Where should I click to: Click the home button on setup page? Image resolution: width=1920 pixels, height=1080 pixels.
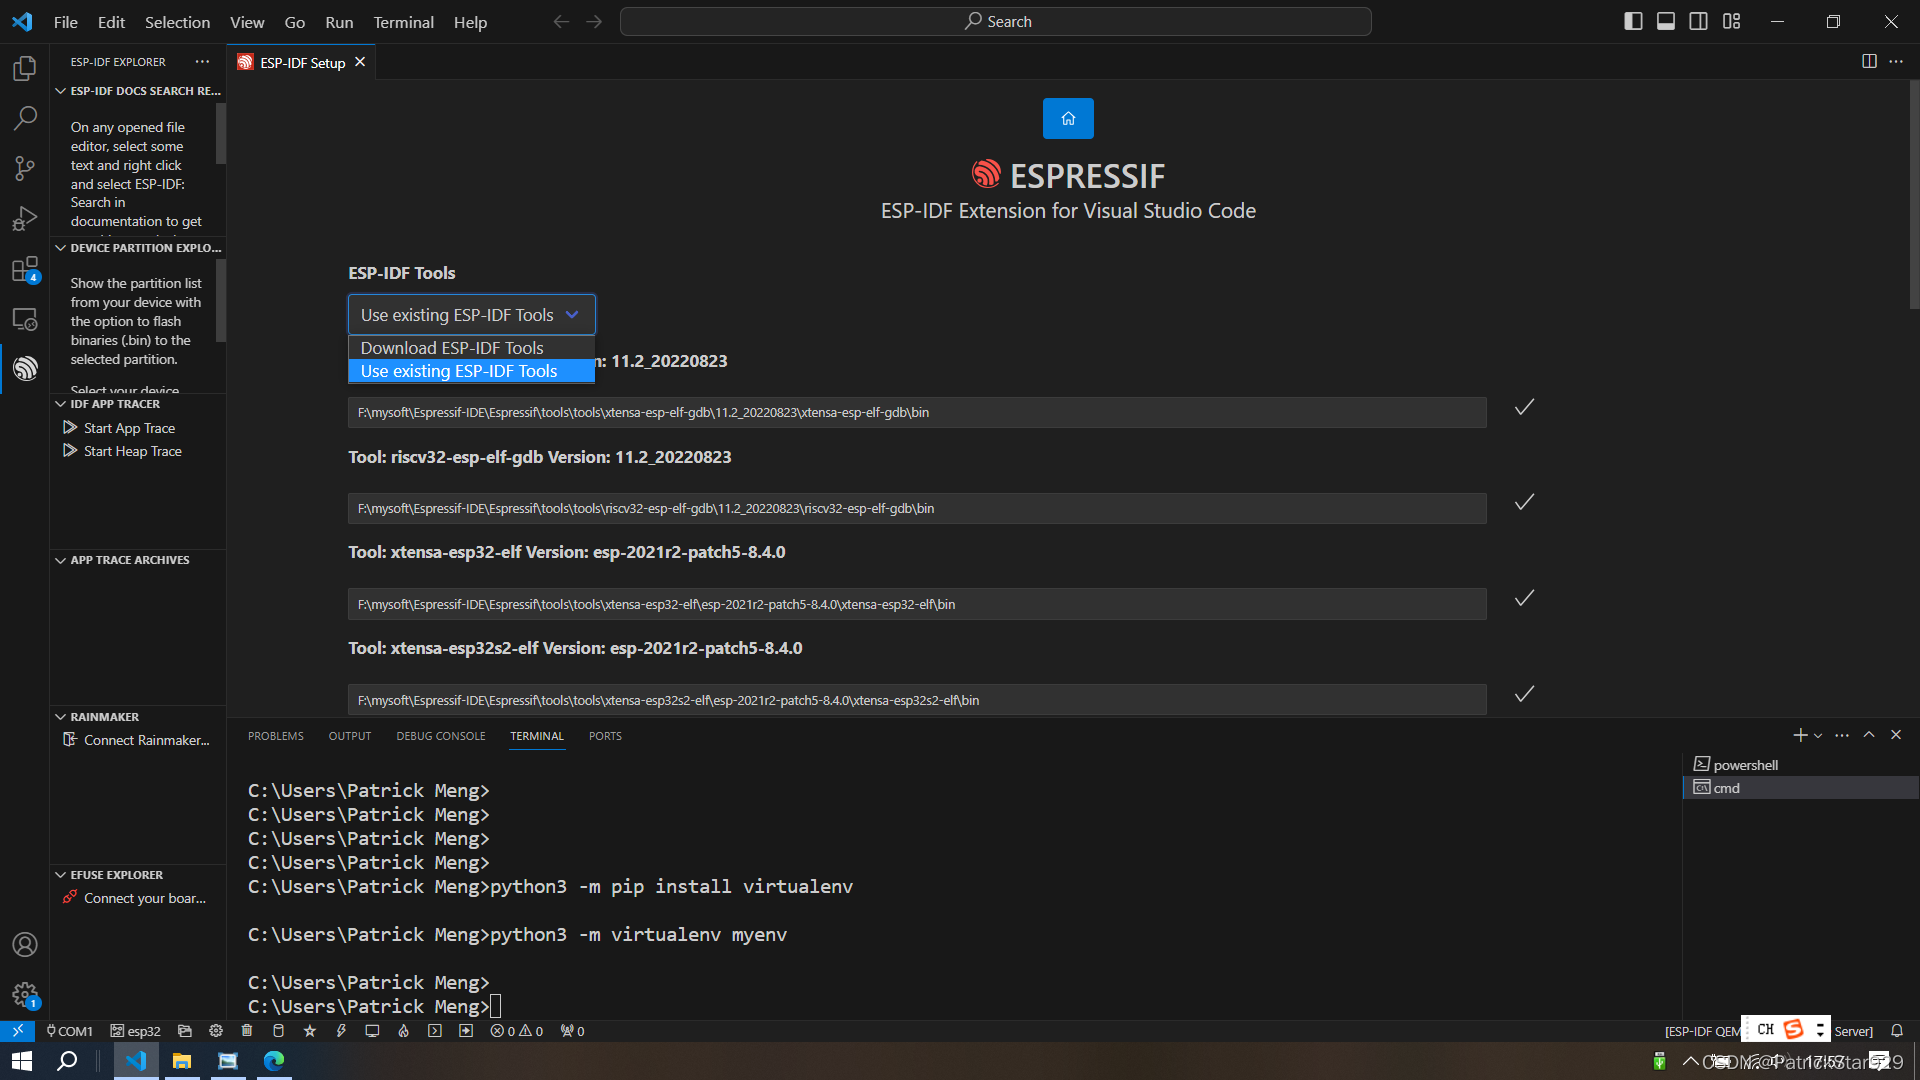point(1068,118)
